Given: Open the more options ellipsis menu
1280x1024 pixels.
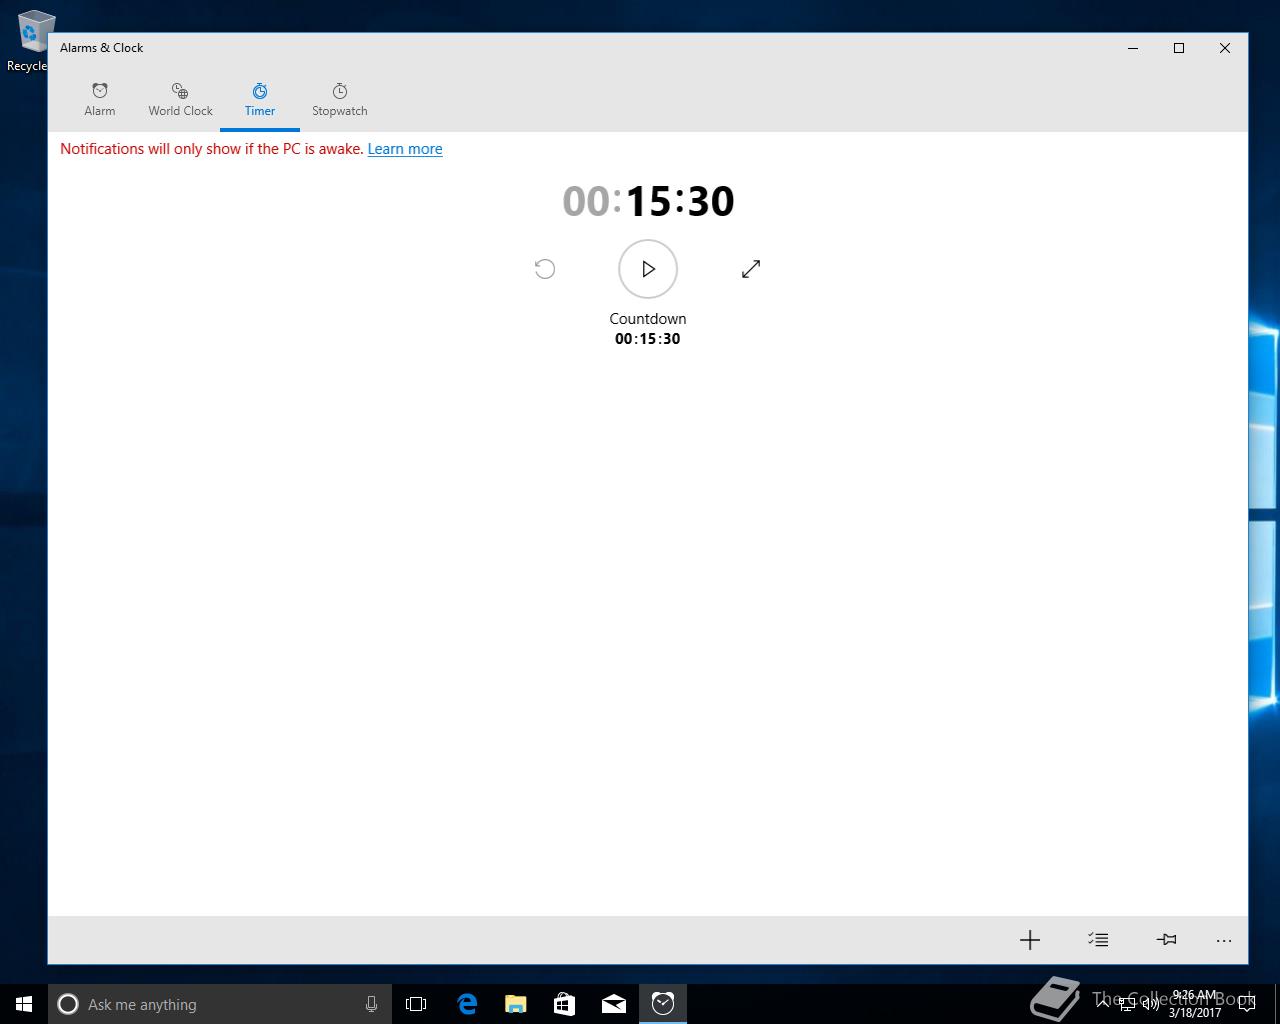Looking at the screenshot, I should tap(1224, 940).
